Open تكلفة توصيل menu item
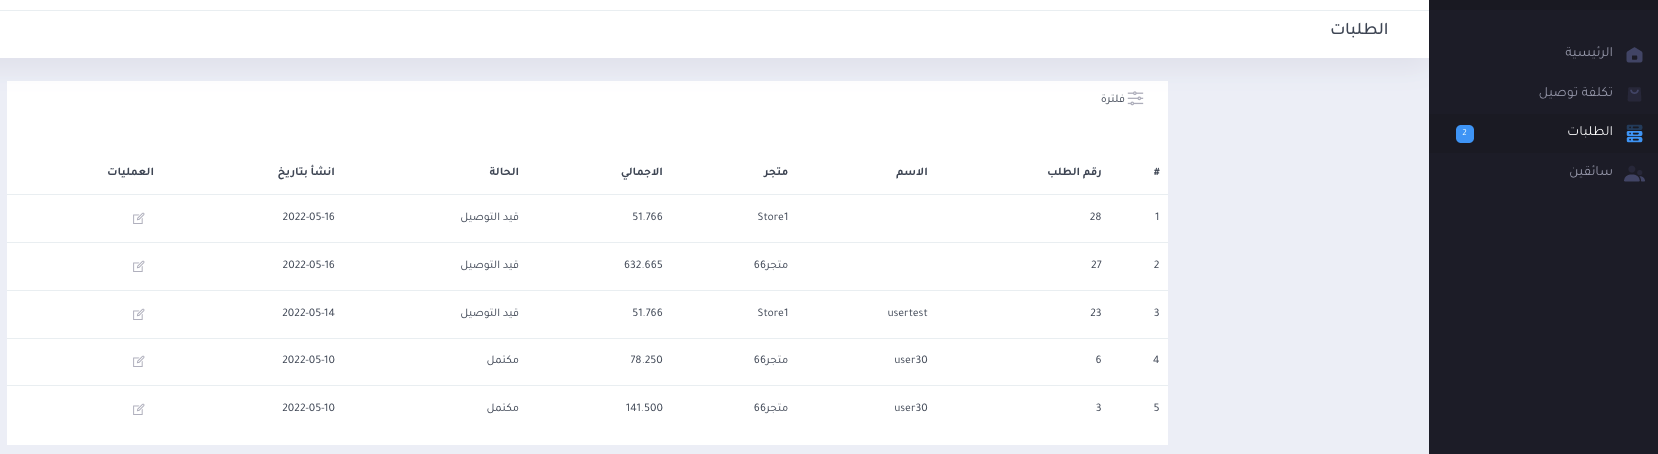The height and width of the screenshot is (454, 1658). coord(1576,92)
